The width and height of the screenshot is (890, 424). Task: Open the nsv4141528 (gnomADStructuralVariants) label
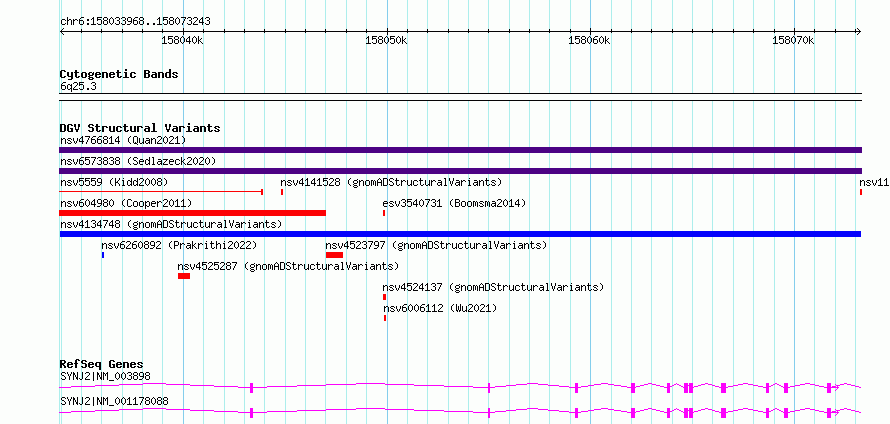click(x=391, y=182)
